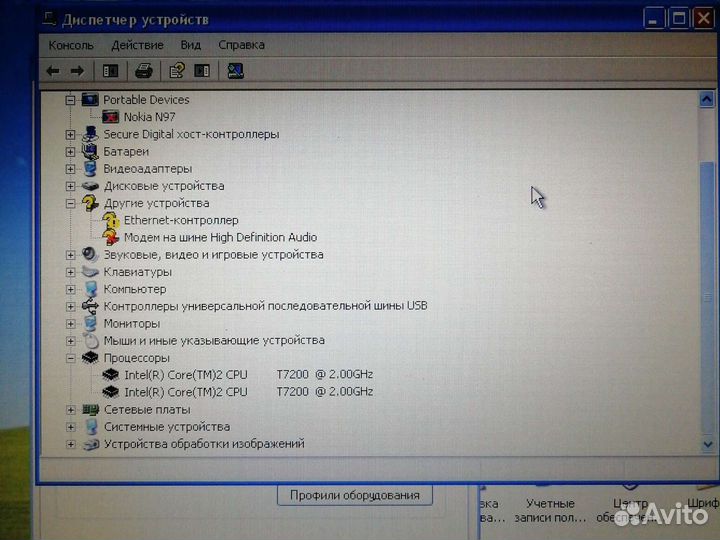
Task: Select the Nokia N97 device icon
Action: (x=110, y=117)
